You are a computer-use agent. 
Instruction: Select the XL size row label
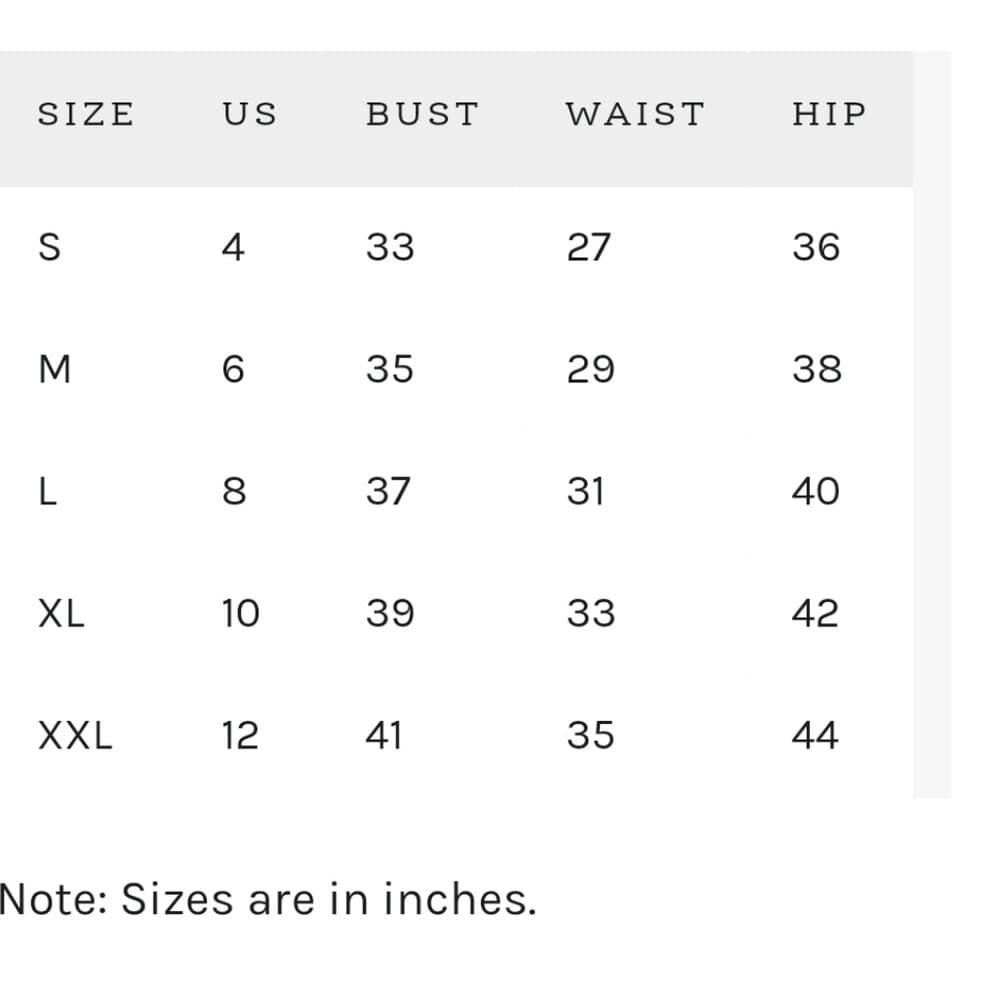(x=61, y=614)
